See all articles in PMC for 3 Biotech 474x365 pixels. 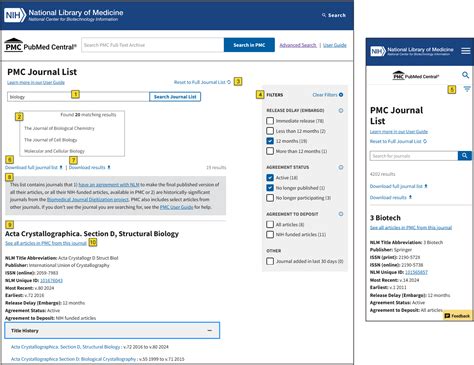[411, 228]
